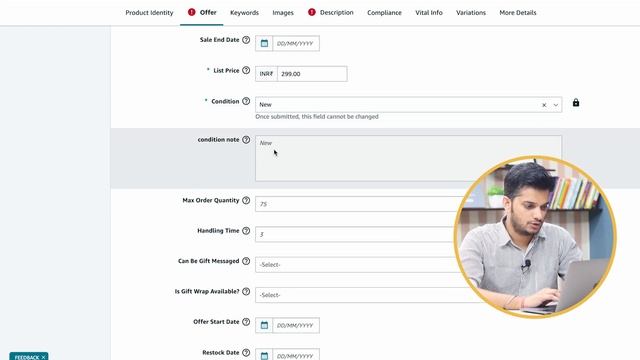Viewport: 640px width, 360px height.
Task: Click the List Price amount field
Action: pos(312,74)
